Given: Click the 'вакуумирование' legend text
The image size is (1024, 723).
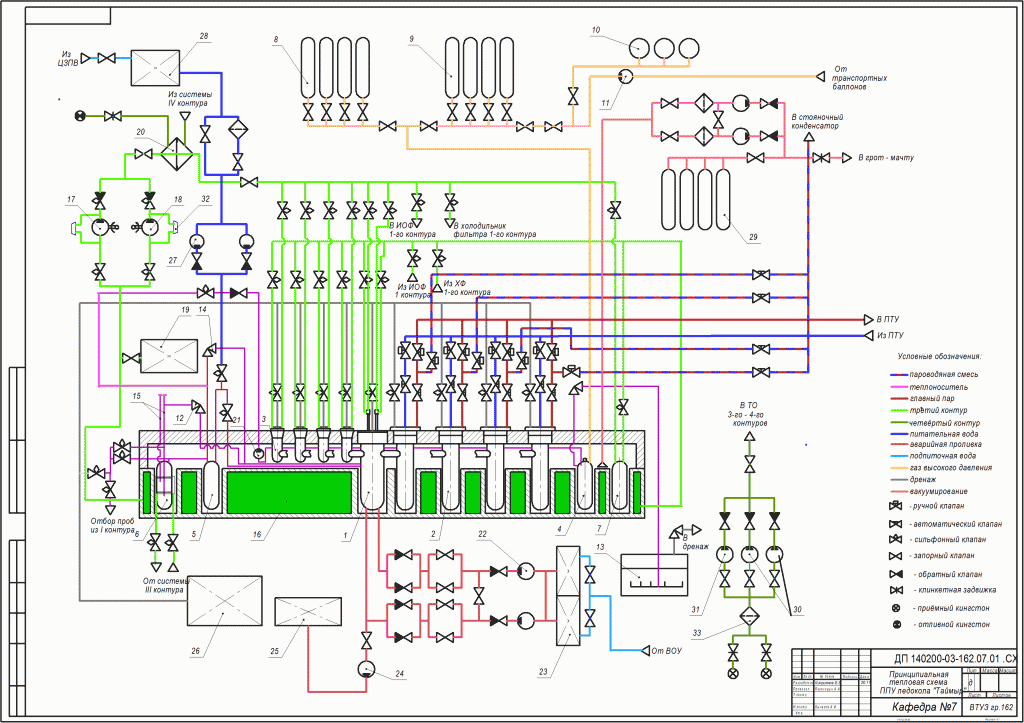Looking at the screenshot, I should tap(938, 491).
